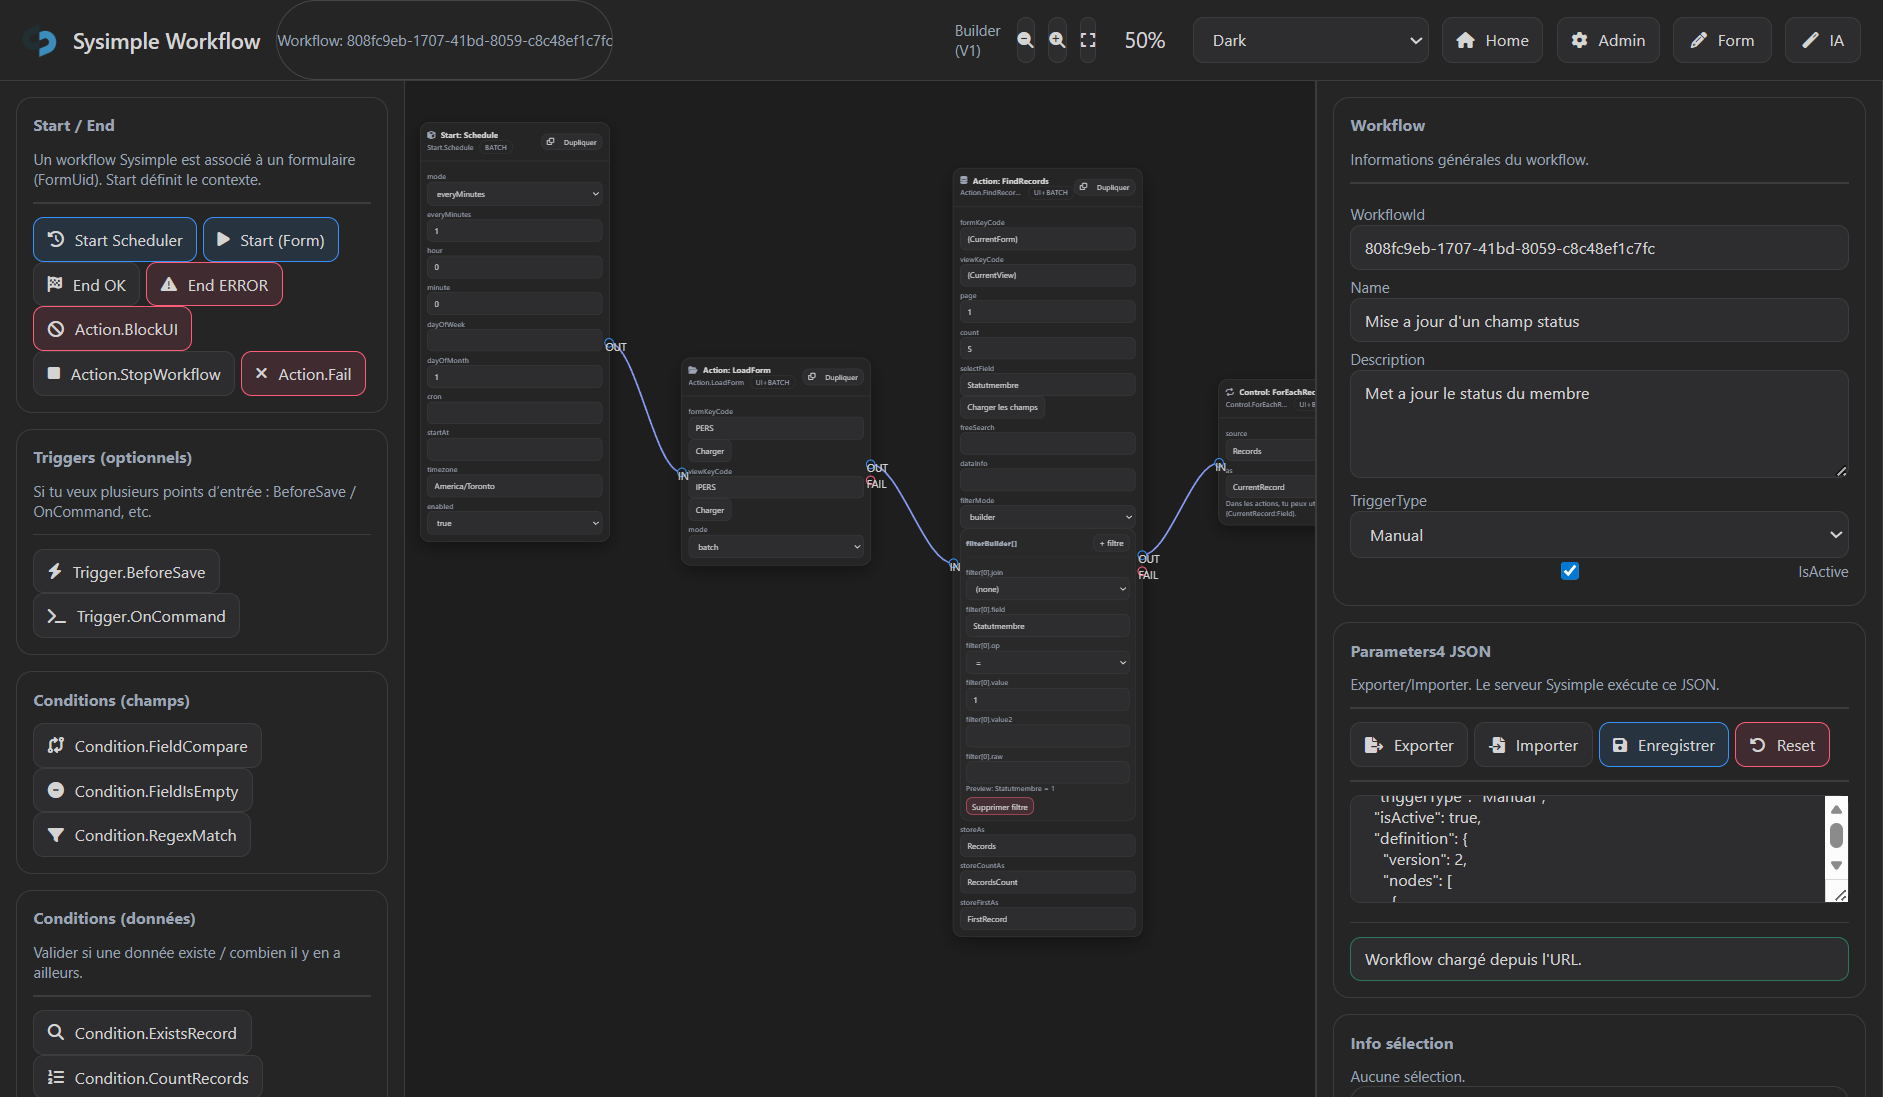Click the Description text area

coord(1599,424)
